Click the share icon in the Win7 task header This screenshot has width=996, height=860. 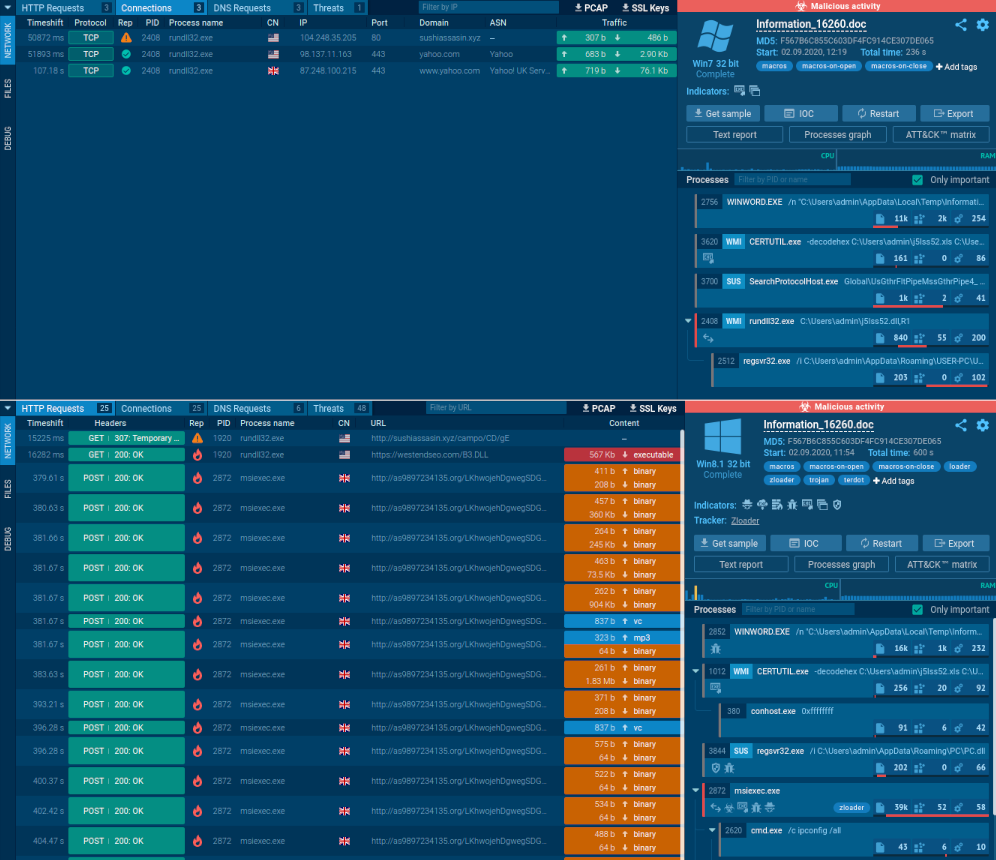961,25
